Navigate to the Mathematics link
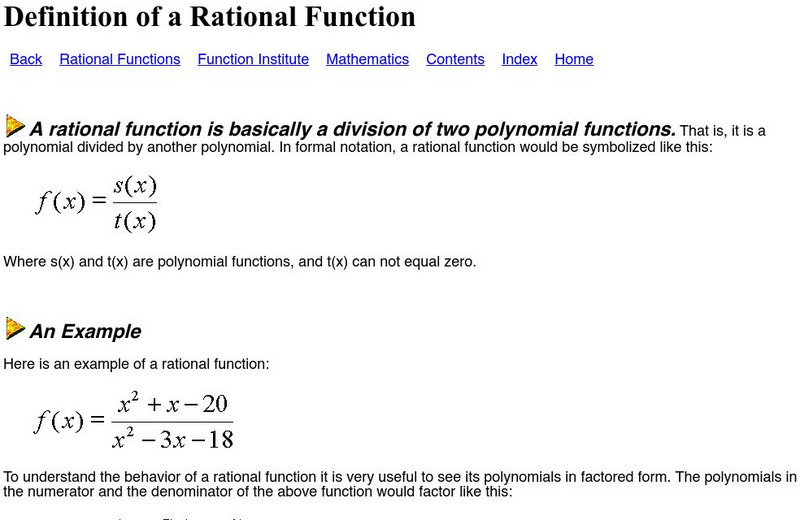Image resolution: width=800 pixels, height=520 pixels. [367, 59]
